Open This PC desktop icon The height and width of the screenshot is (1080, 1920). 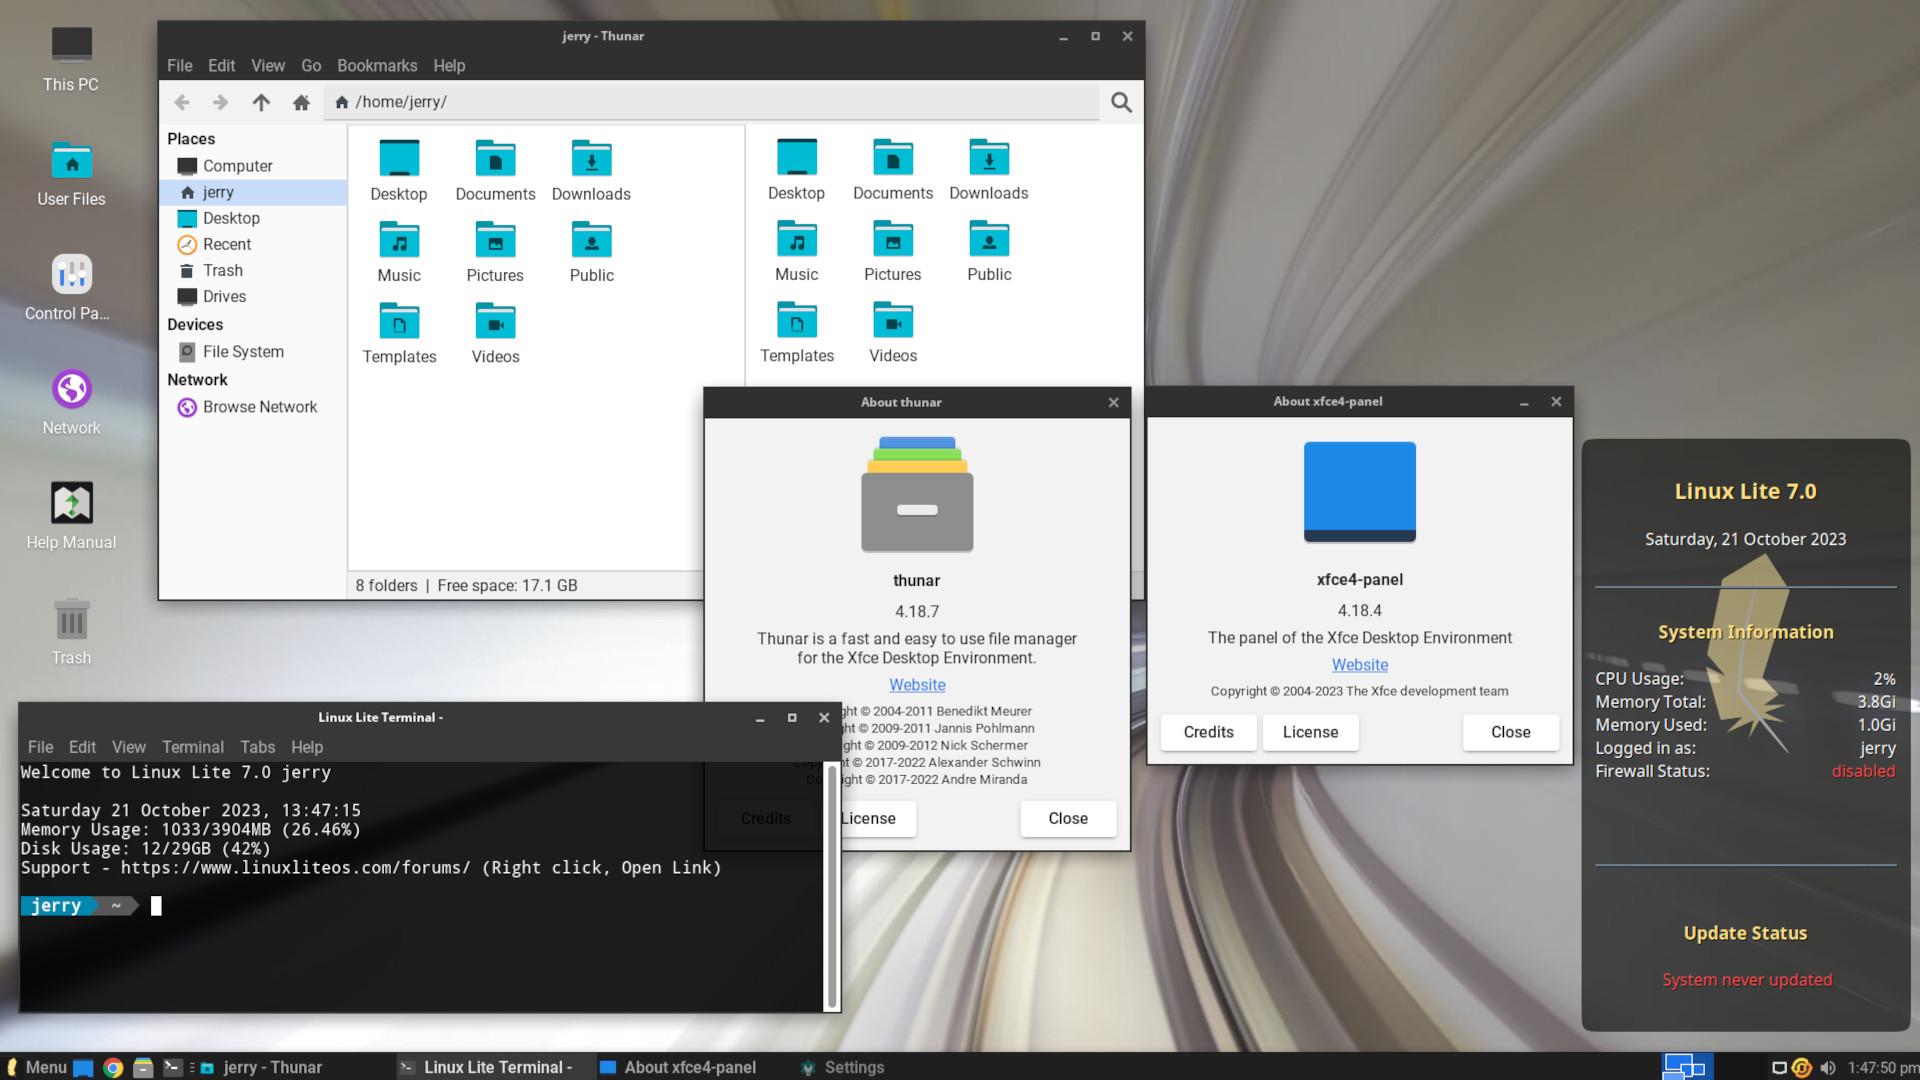coord(71,59)
